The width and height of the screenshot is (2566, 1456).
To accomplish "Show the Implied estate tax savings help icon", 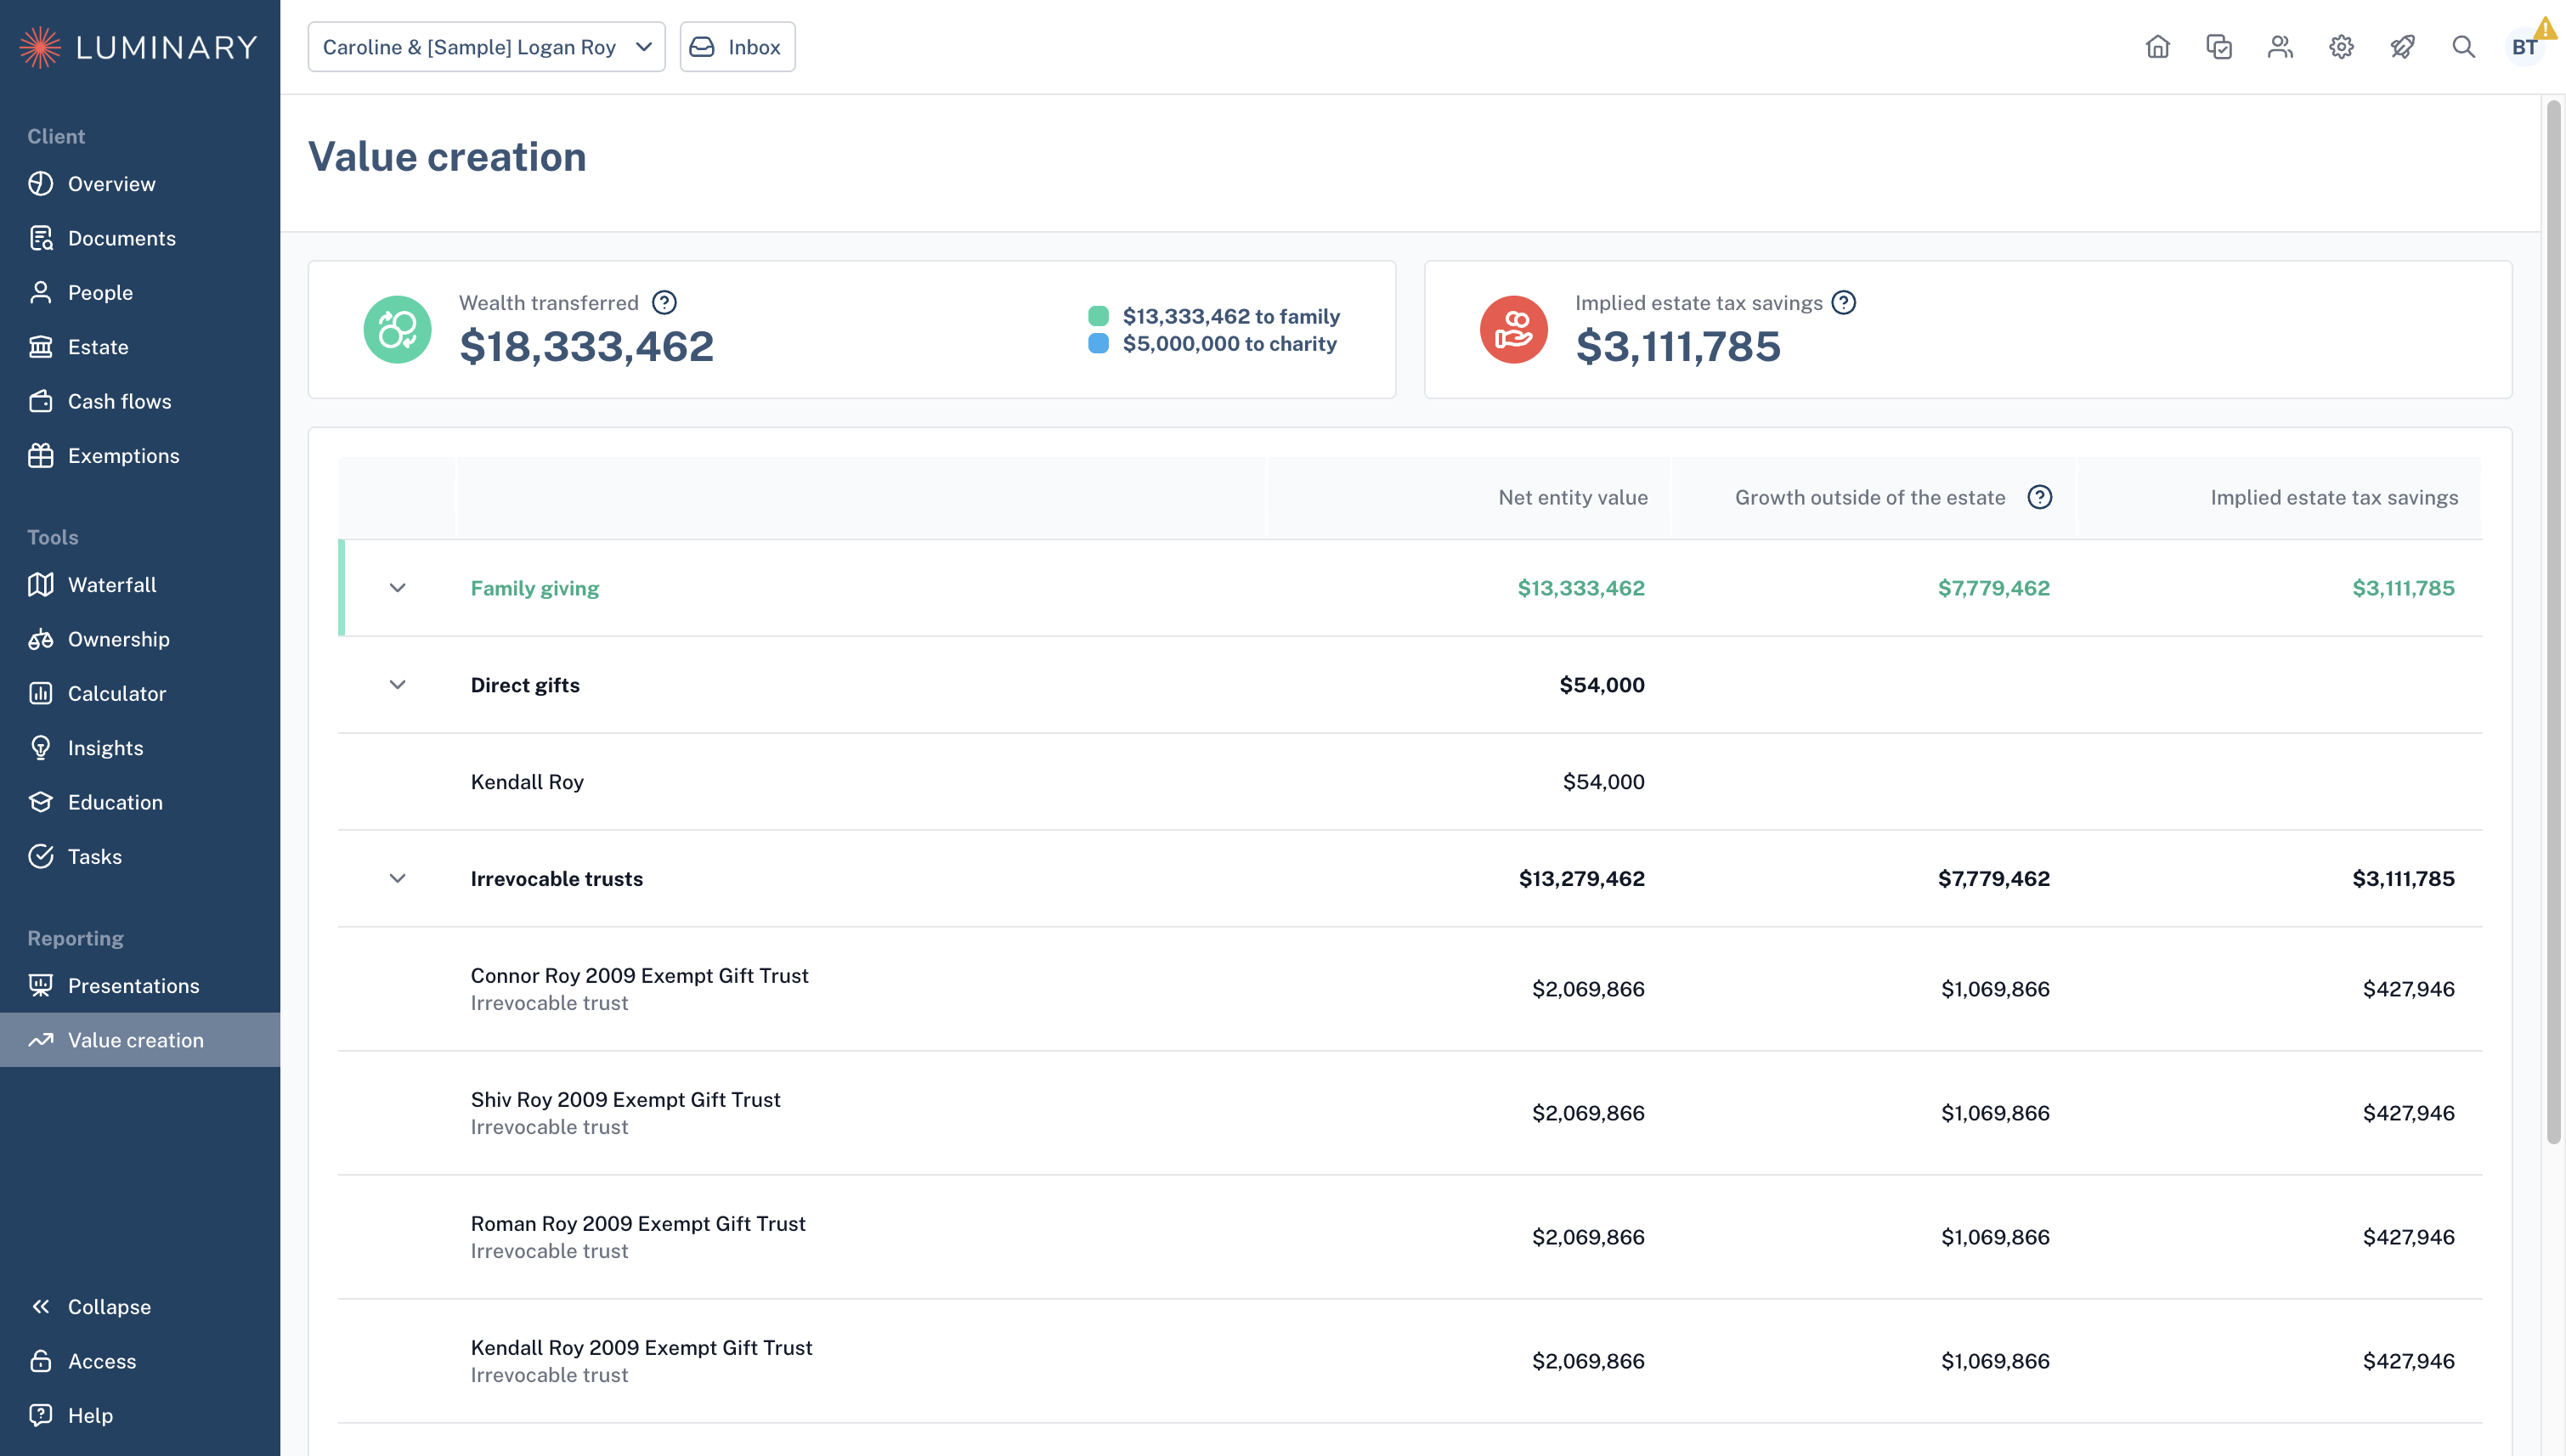I will click(x=1844, y=302).
